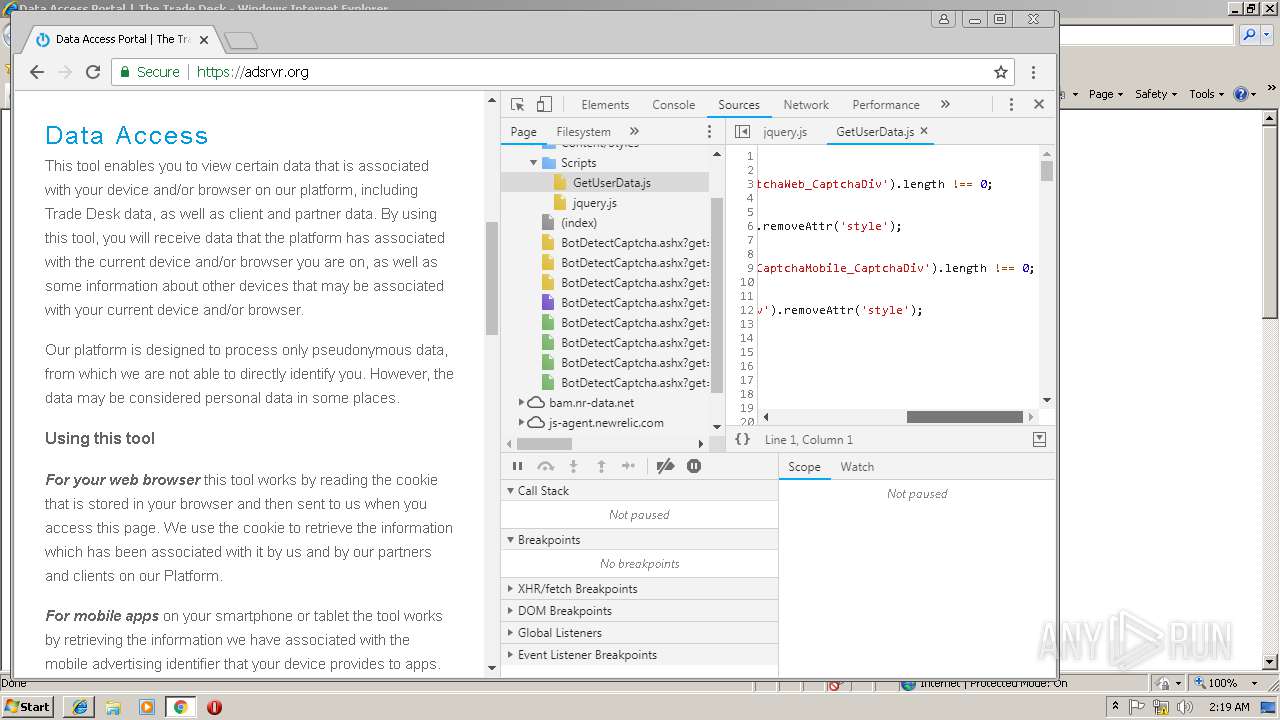Click the drawer toggle icon beside Line 1, Column 1

(x=1039, y=439)
